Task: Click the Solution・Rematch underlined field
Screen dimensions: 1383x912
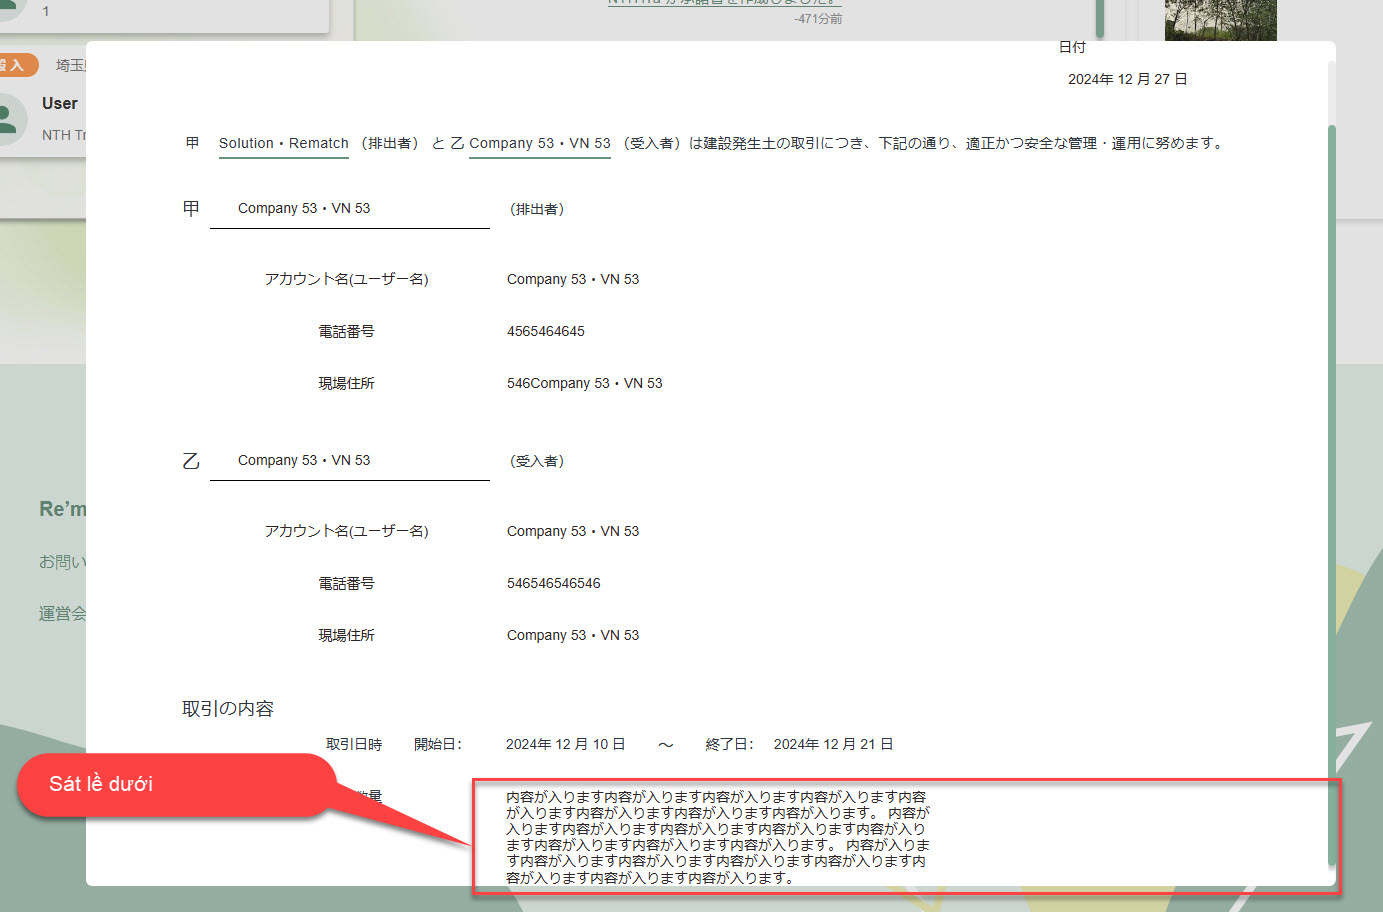Action: click(x=284, y=144)
